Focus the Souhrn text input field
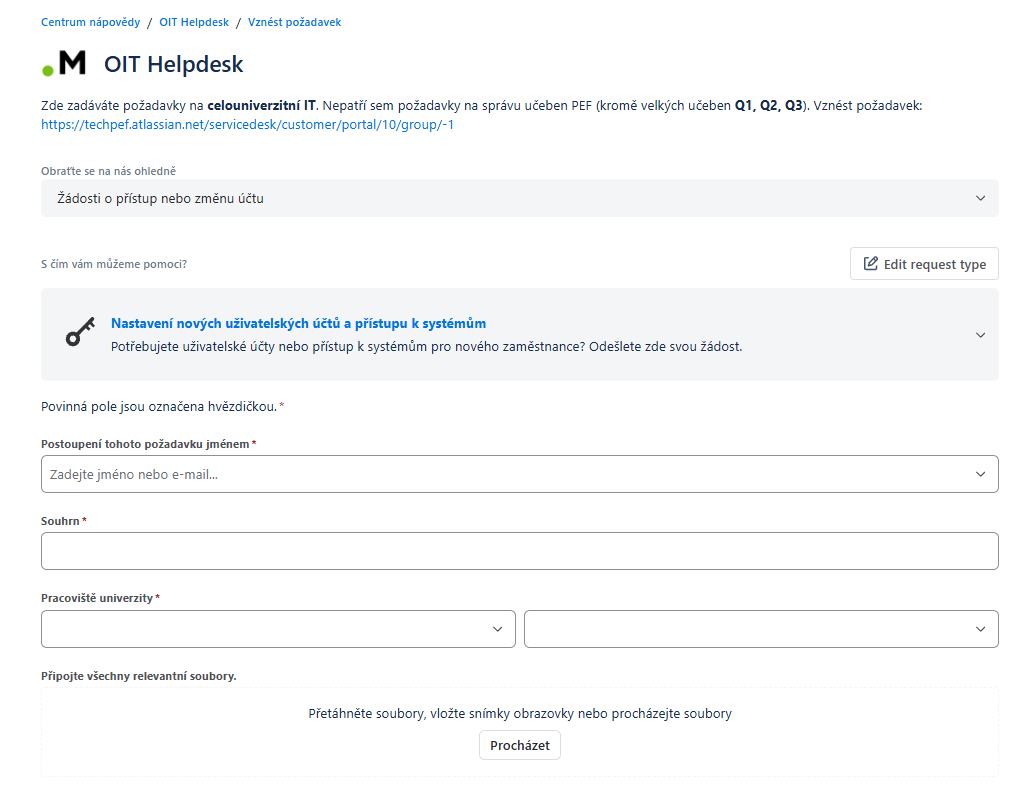 (x=520, y=551)
